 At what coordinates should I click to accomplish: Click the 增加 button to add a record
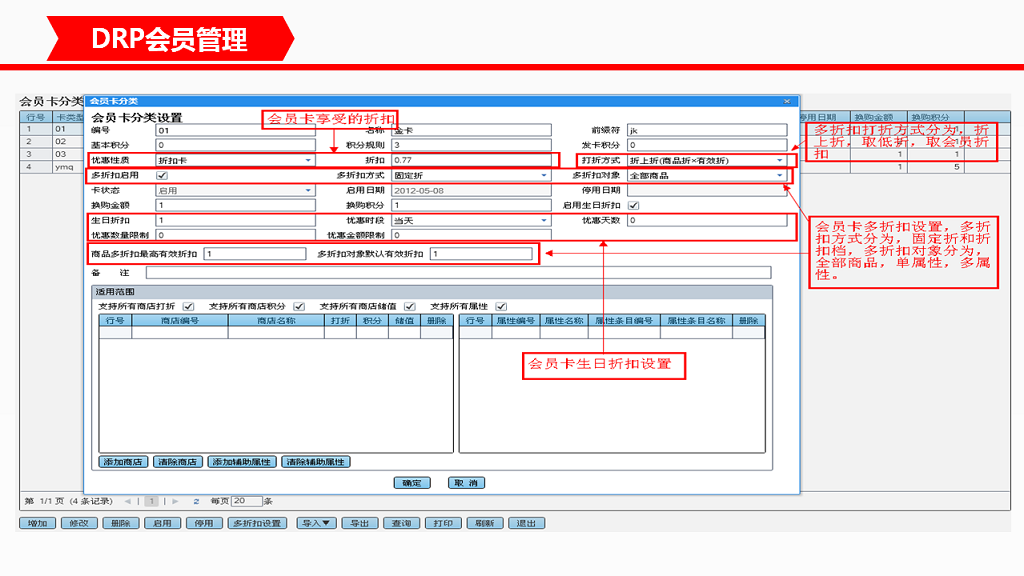37,522
